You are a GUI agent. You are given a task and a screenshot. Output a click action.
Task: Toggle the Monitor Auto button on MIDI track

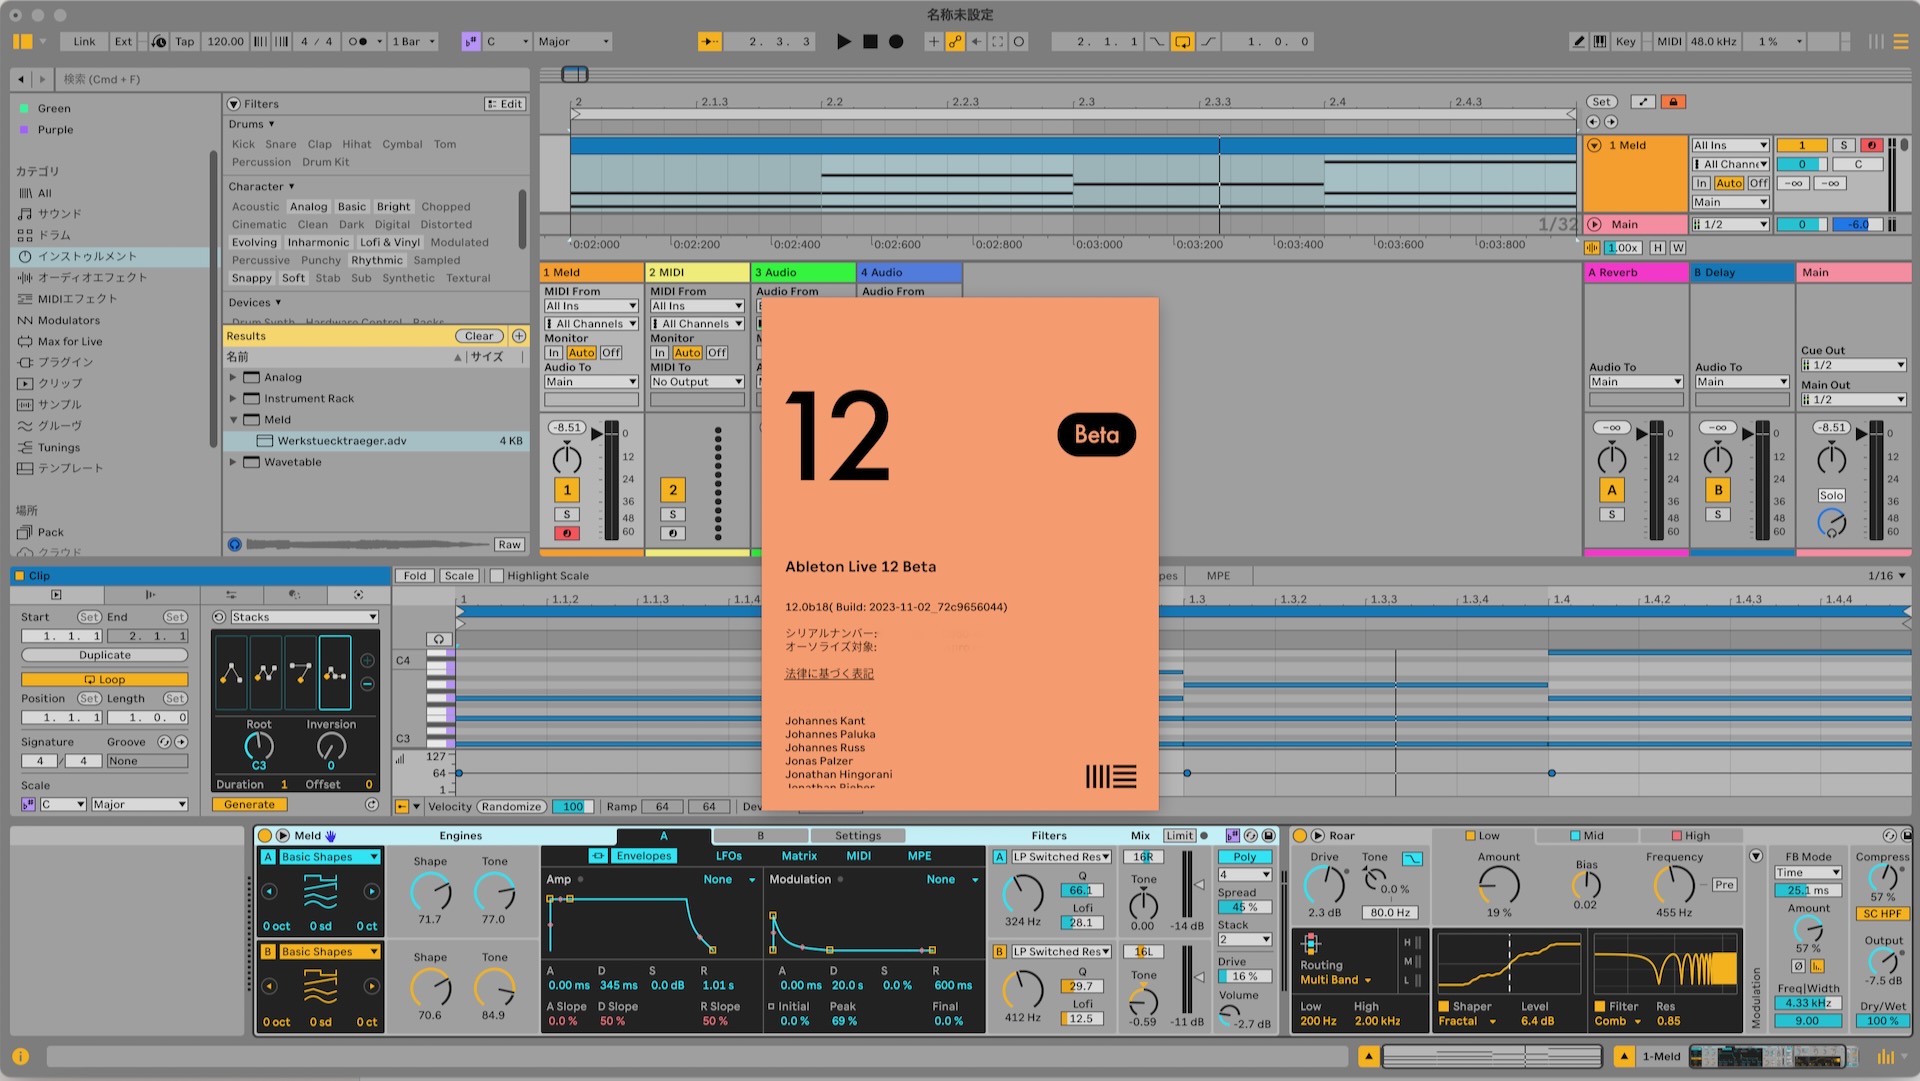pyautogui.click(x=687, y=351)
